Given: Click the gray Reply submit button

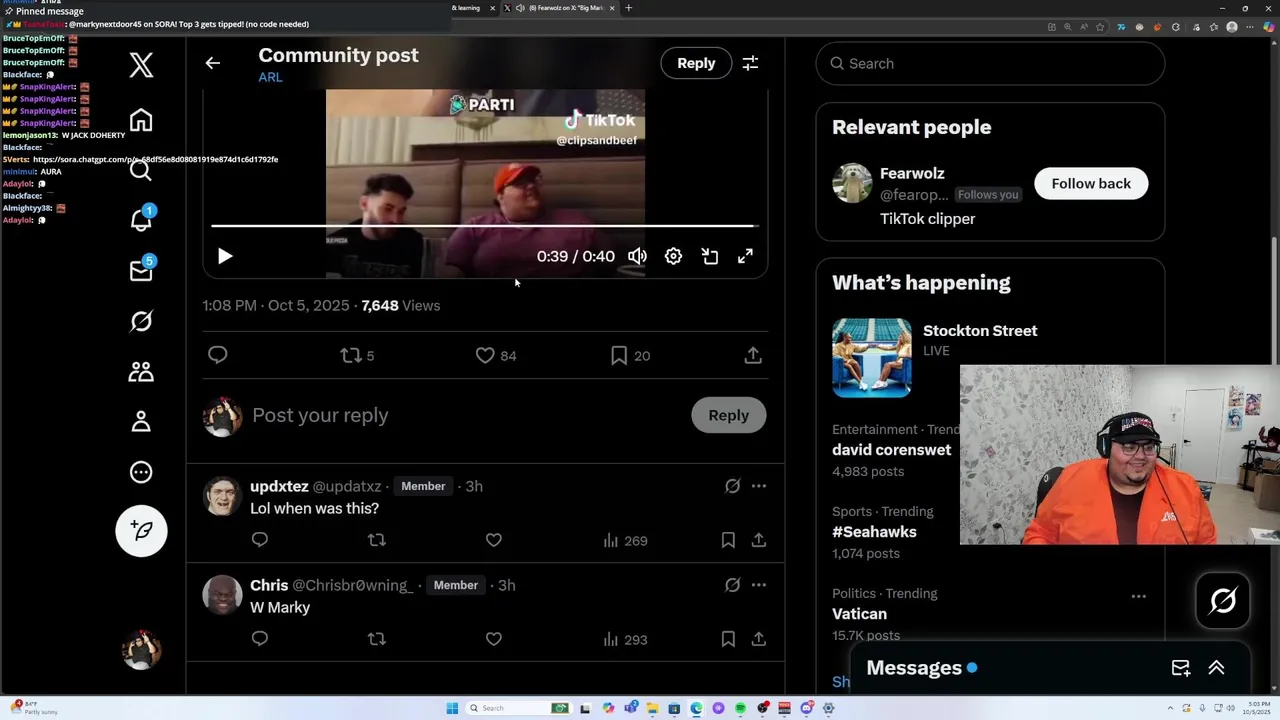Looking at the screenshot, I should pyautogui.click(x=728, y=415).
